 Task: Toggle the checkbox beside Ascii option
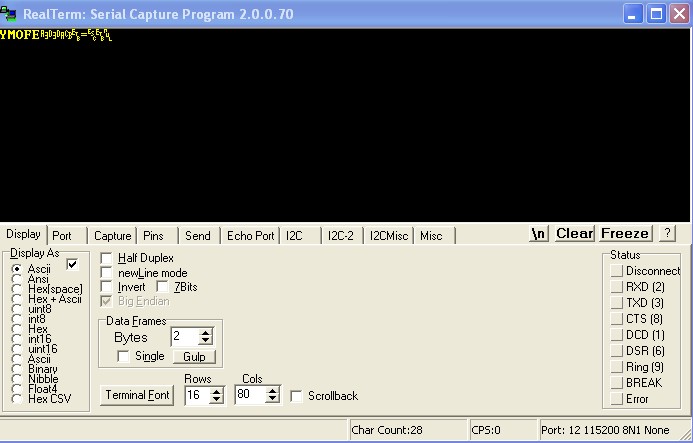pyautogui.click(x=72, y=264)
